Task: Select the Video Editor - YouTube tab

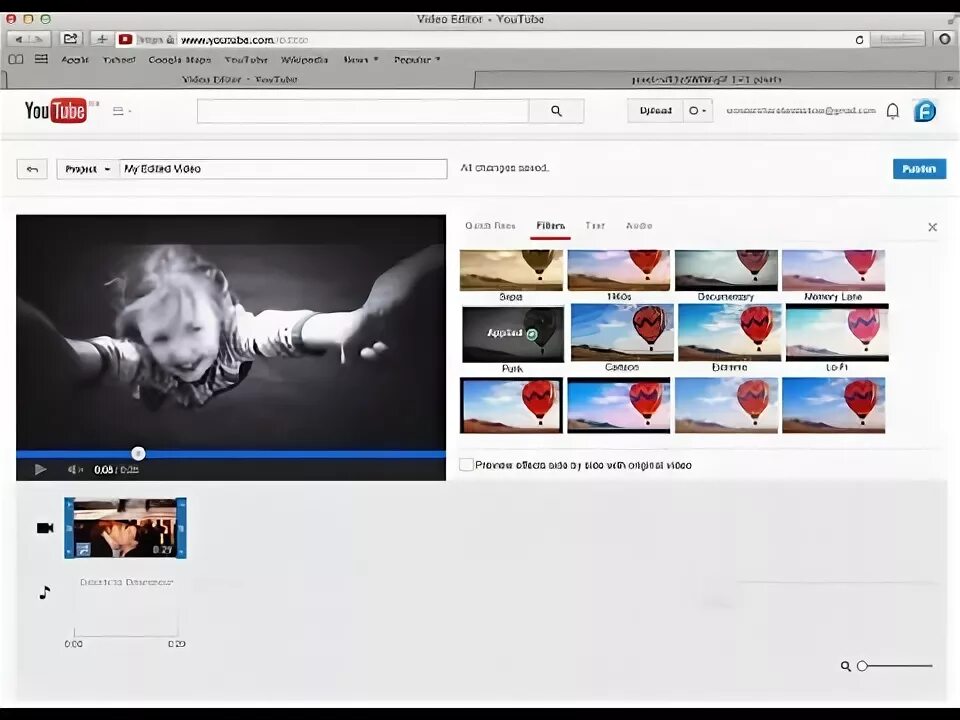Action: 240,80
